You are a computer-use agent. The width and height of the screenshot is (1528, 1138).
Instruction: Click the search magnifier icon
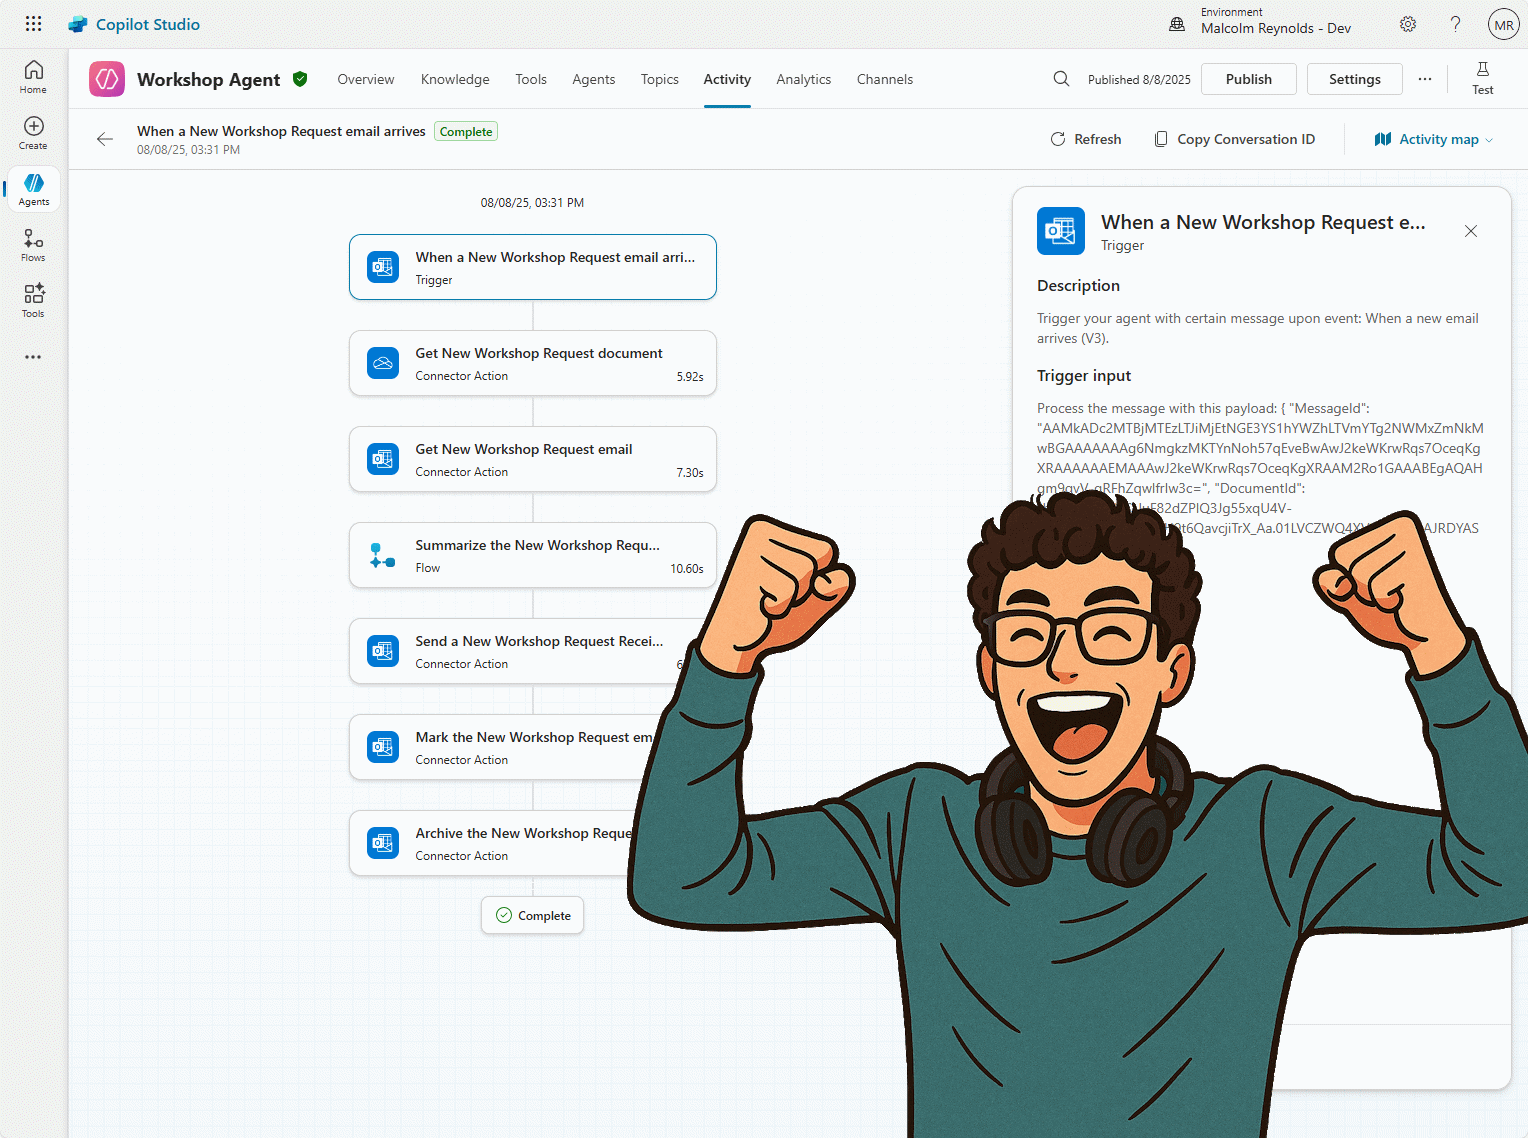pos(1061,79)
